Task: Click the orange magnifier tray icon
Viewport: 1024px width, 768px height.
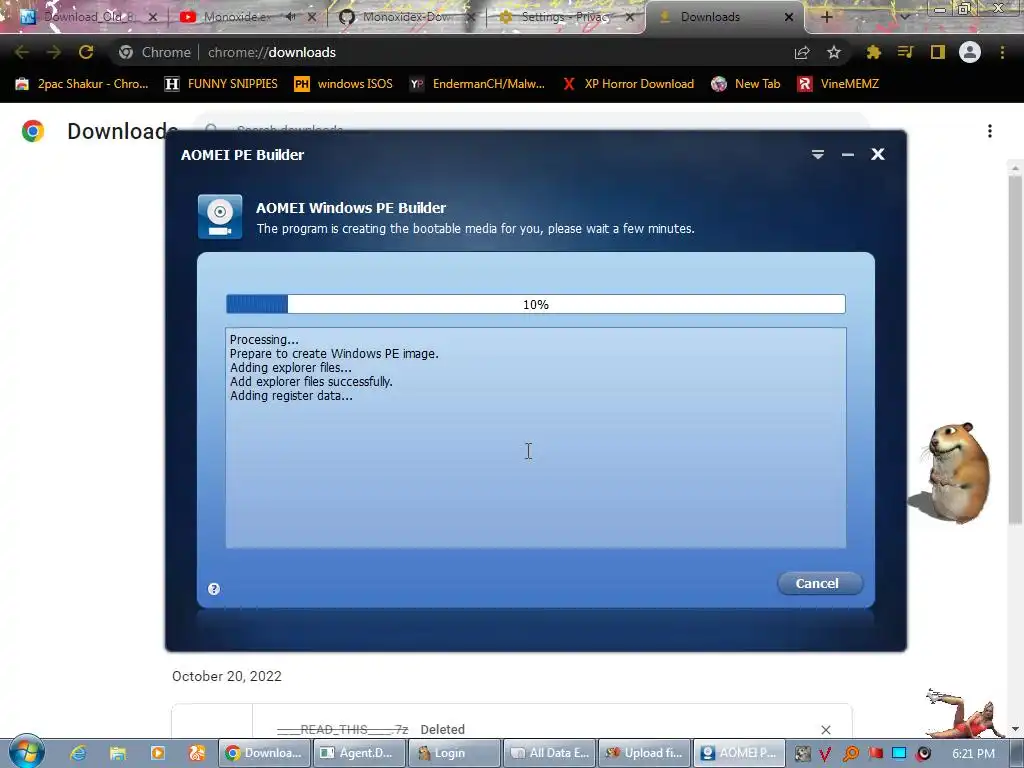Action: tap(850, 754)
